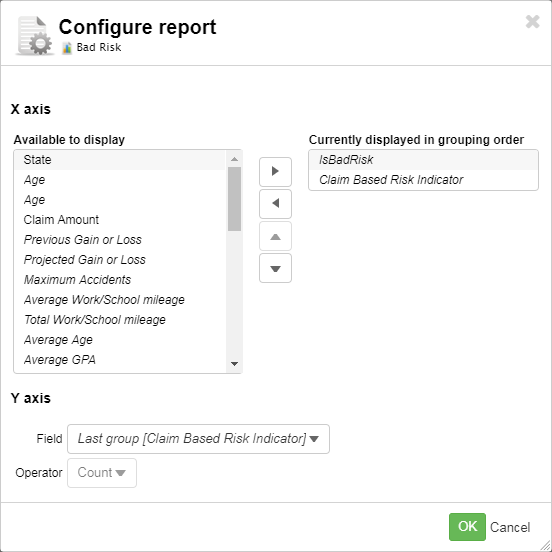Click the move up arrow button
The height and width of the screenshot is (552, 552).
275,236
